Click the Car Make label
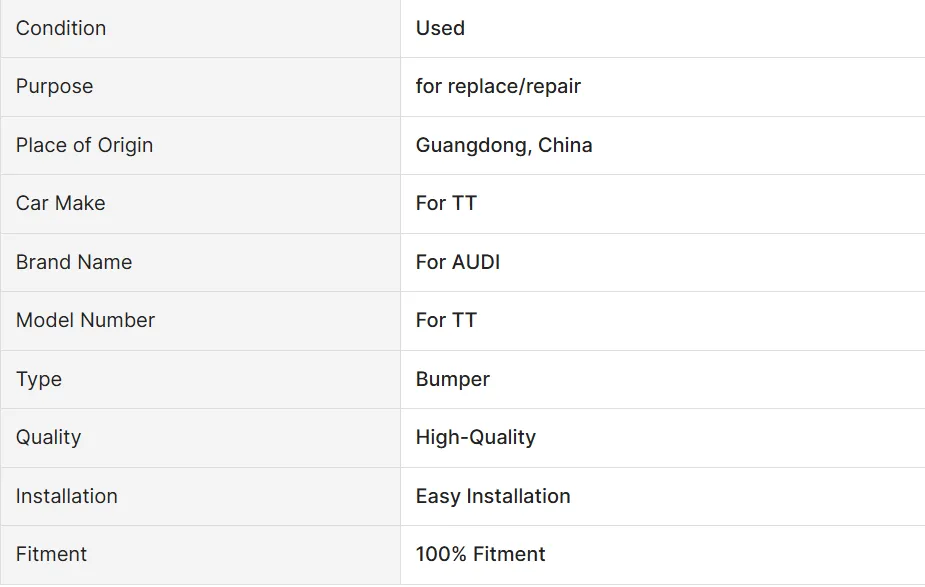The width and height of the screenshot is (925, 587). pyautogui.click(x=61, y=203)
